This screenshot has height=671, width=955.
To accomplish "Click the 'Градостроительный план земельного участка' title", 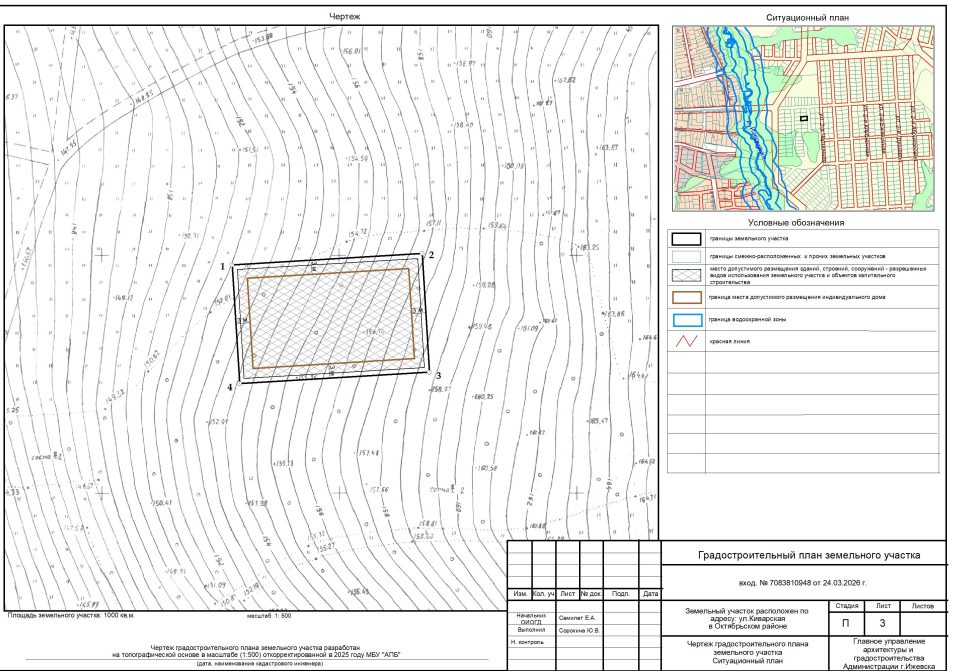I will 809,555.
